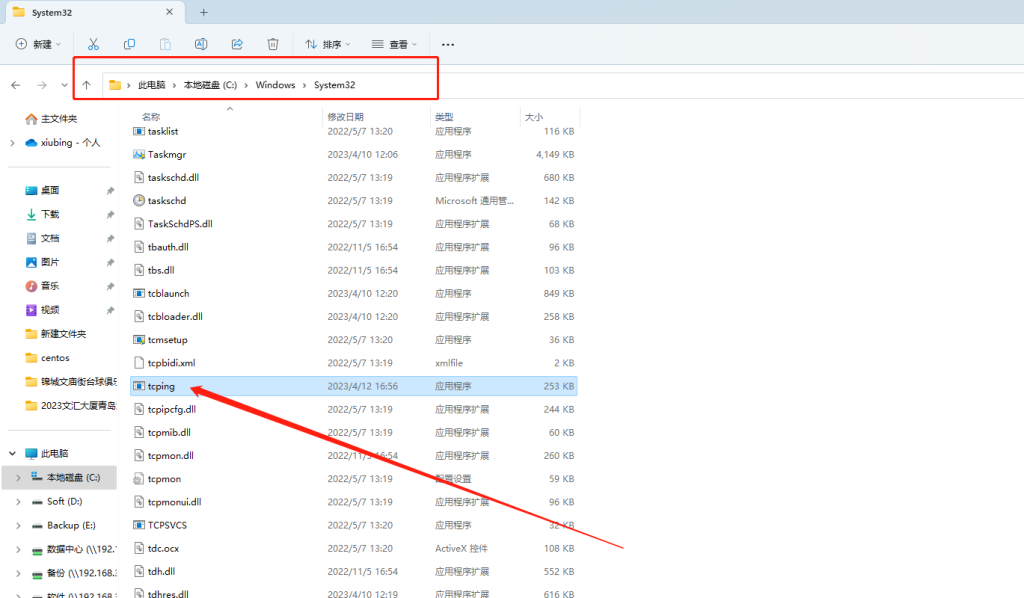The image size is (1024, 598).
Task: Open the Sort dropdown menu
Action: pos(328,44)
